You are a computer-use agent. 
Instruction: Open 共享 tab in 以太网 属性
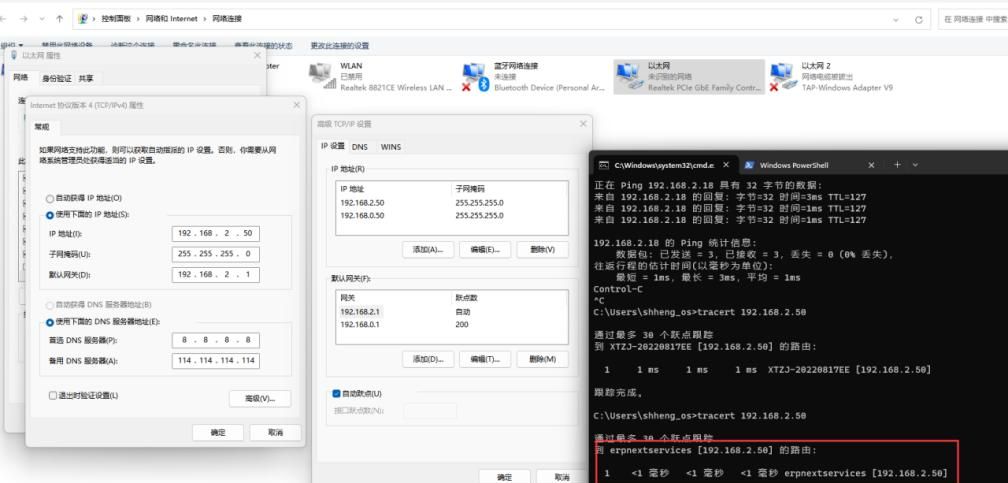86,78
